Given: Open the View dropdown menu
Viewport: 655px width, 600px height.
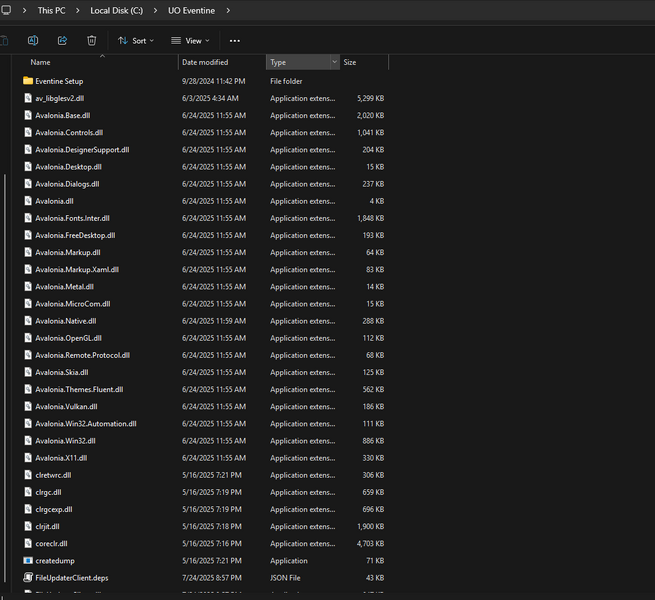Looking at the screenshot, I should click(190, 41).
